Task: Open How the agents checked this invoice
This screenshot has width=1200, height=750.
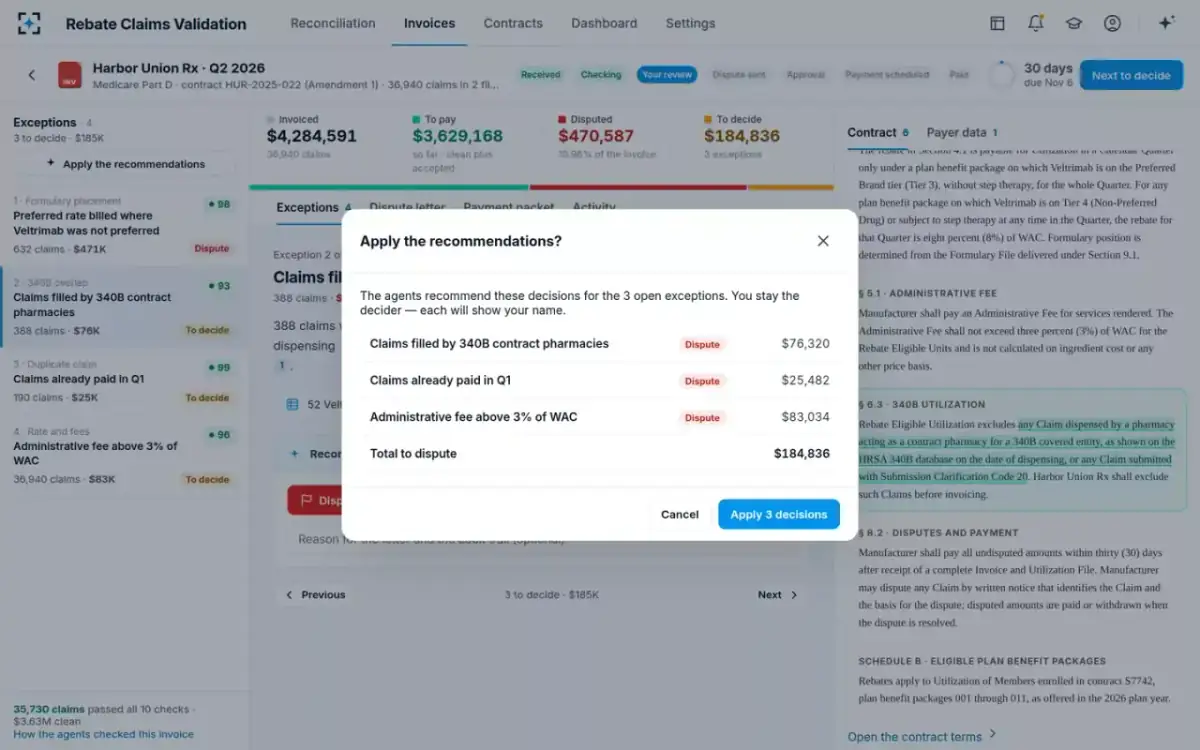Action: coord(104,734)
